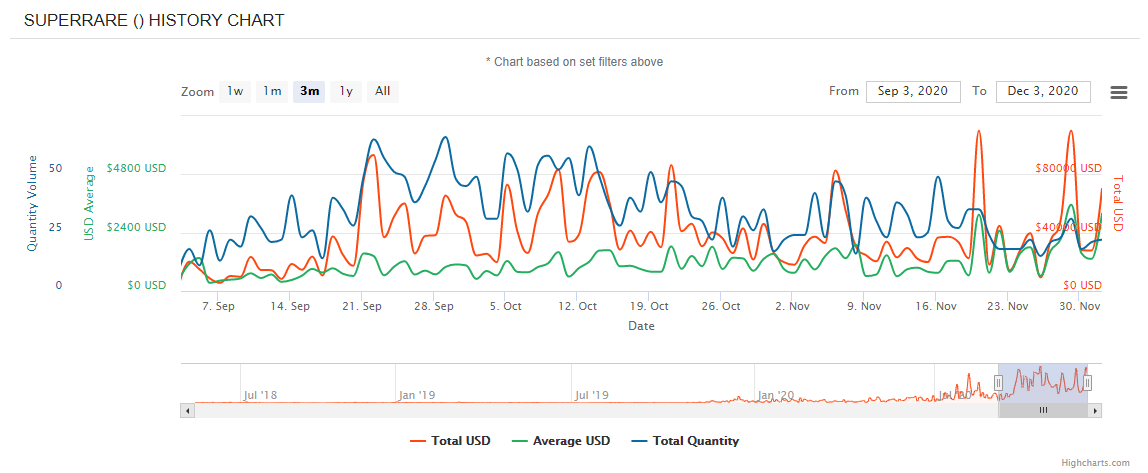Toggle the Average USD series in legend
The width and height of the screenshot is (1148, 473).
561,441
